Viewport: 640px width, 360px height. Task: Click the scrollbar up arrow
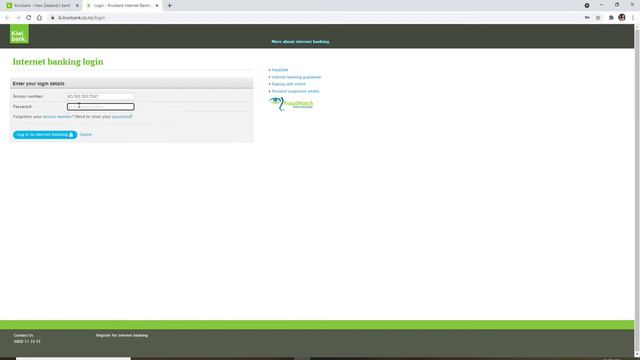(x=637, y=27)
